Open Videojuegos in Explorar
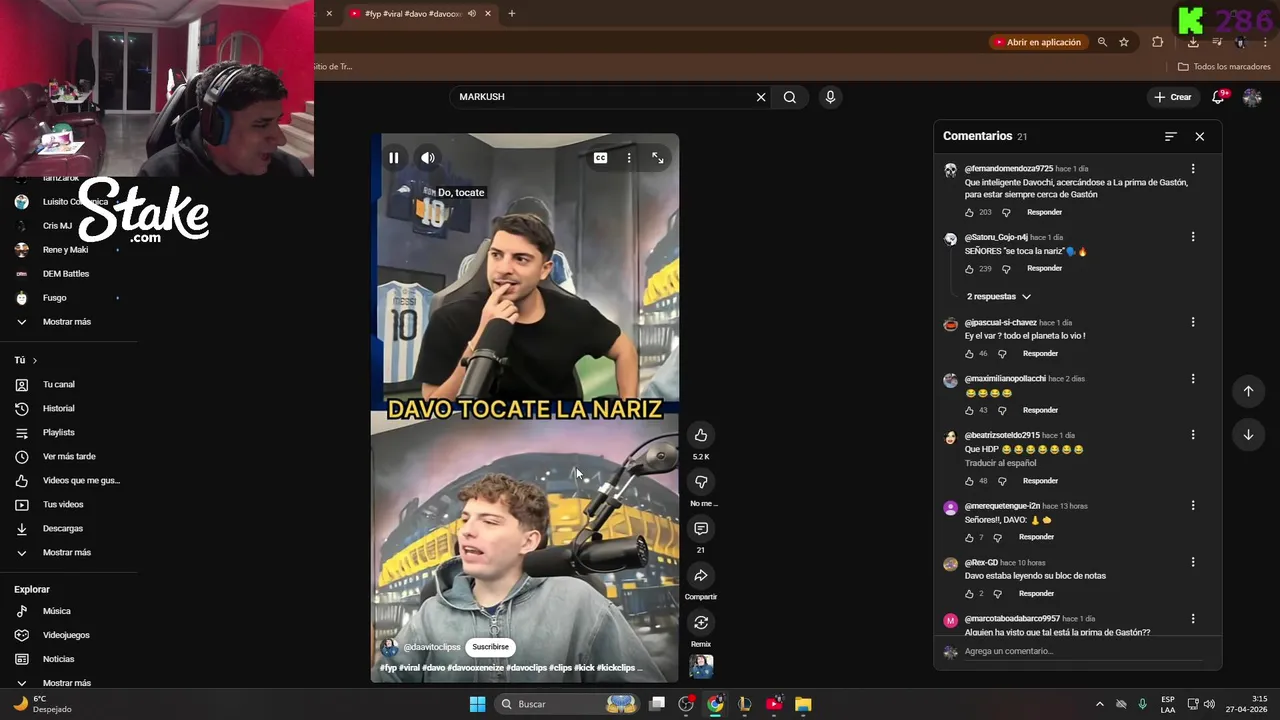The image size is (1280, 720). pos(66,635)
